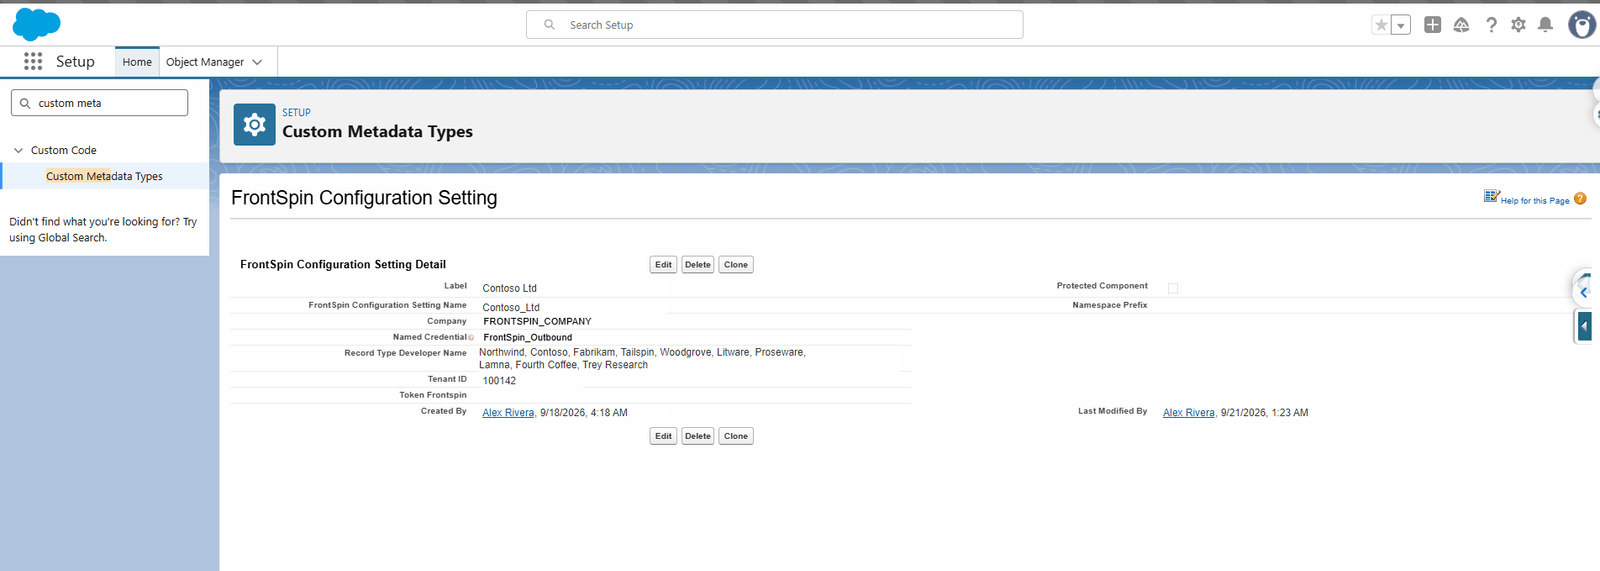This screenshot has width=1600, height=571.
Task: Open the user profile avatar
Action: (1582, 25)
